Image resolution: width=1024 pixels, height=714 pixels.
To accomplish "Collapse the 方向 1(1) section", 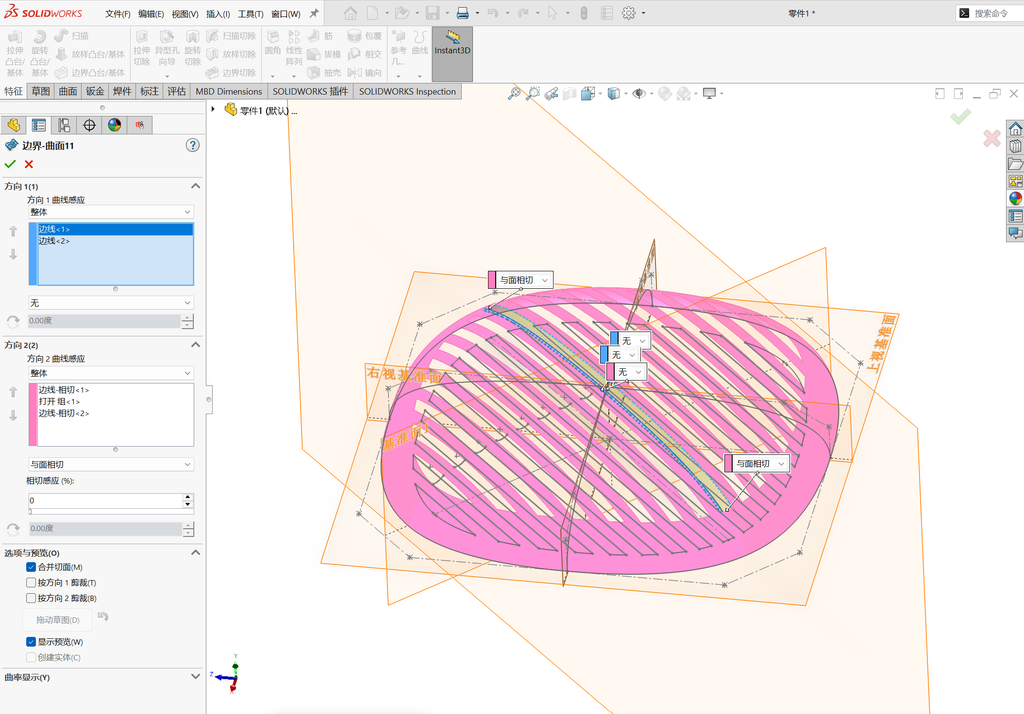I will pos(195,186).
